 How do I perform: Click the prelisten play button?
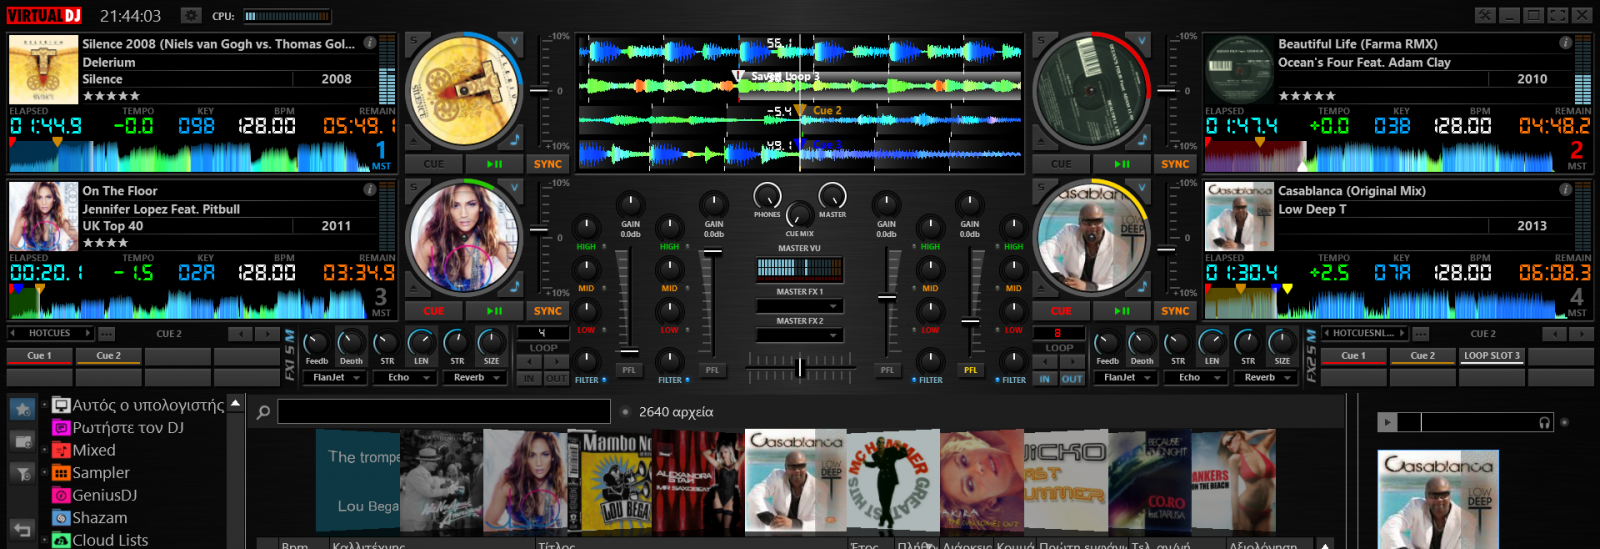pyautogui.click(x=1386, y=422)
